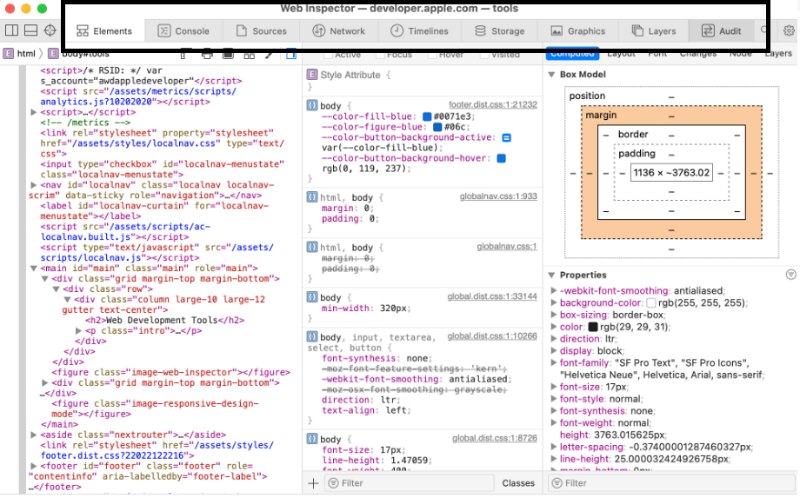Screen dimensions: 800x498
Task: Open the Web Inspector settings gear
Action: pyautogui.click(x=788, y=32)
